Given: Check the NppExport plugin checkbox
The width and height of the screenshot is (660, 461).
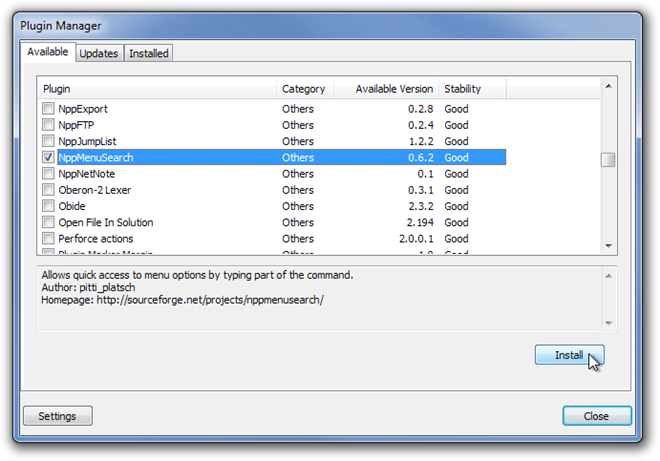Looking at the screenshot, I should click(x=48, y=109).
